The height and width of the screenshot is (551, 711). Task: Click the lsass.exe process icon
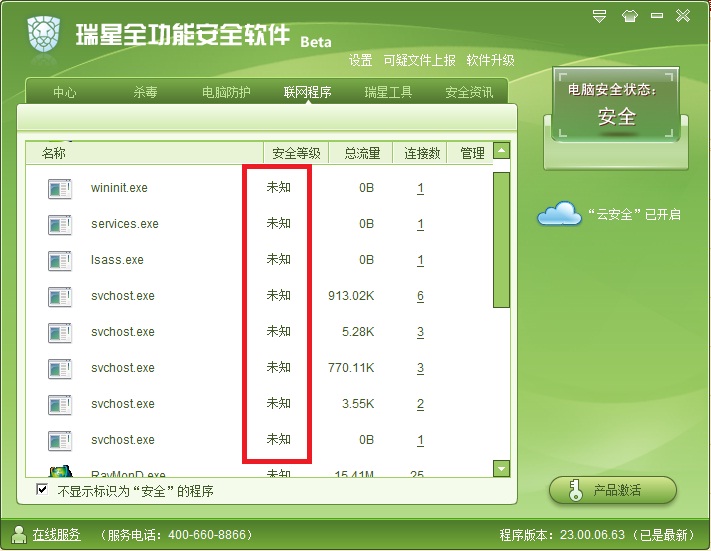pyautogui.click(x=59, y=260)
